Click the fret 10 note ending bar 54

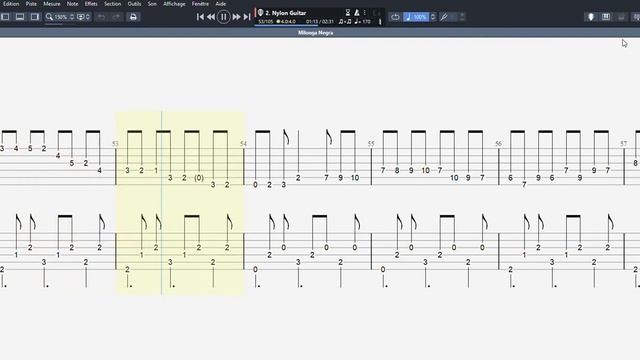coord(355,178)
